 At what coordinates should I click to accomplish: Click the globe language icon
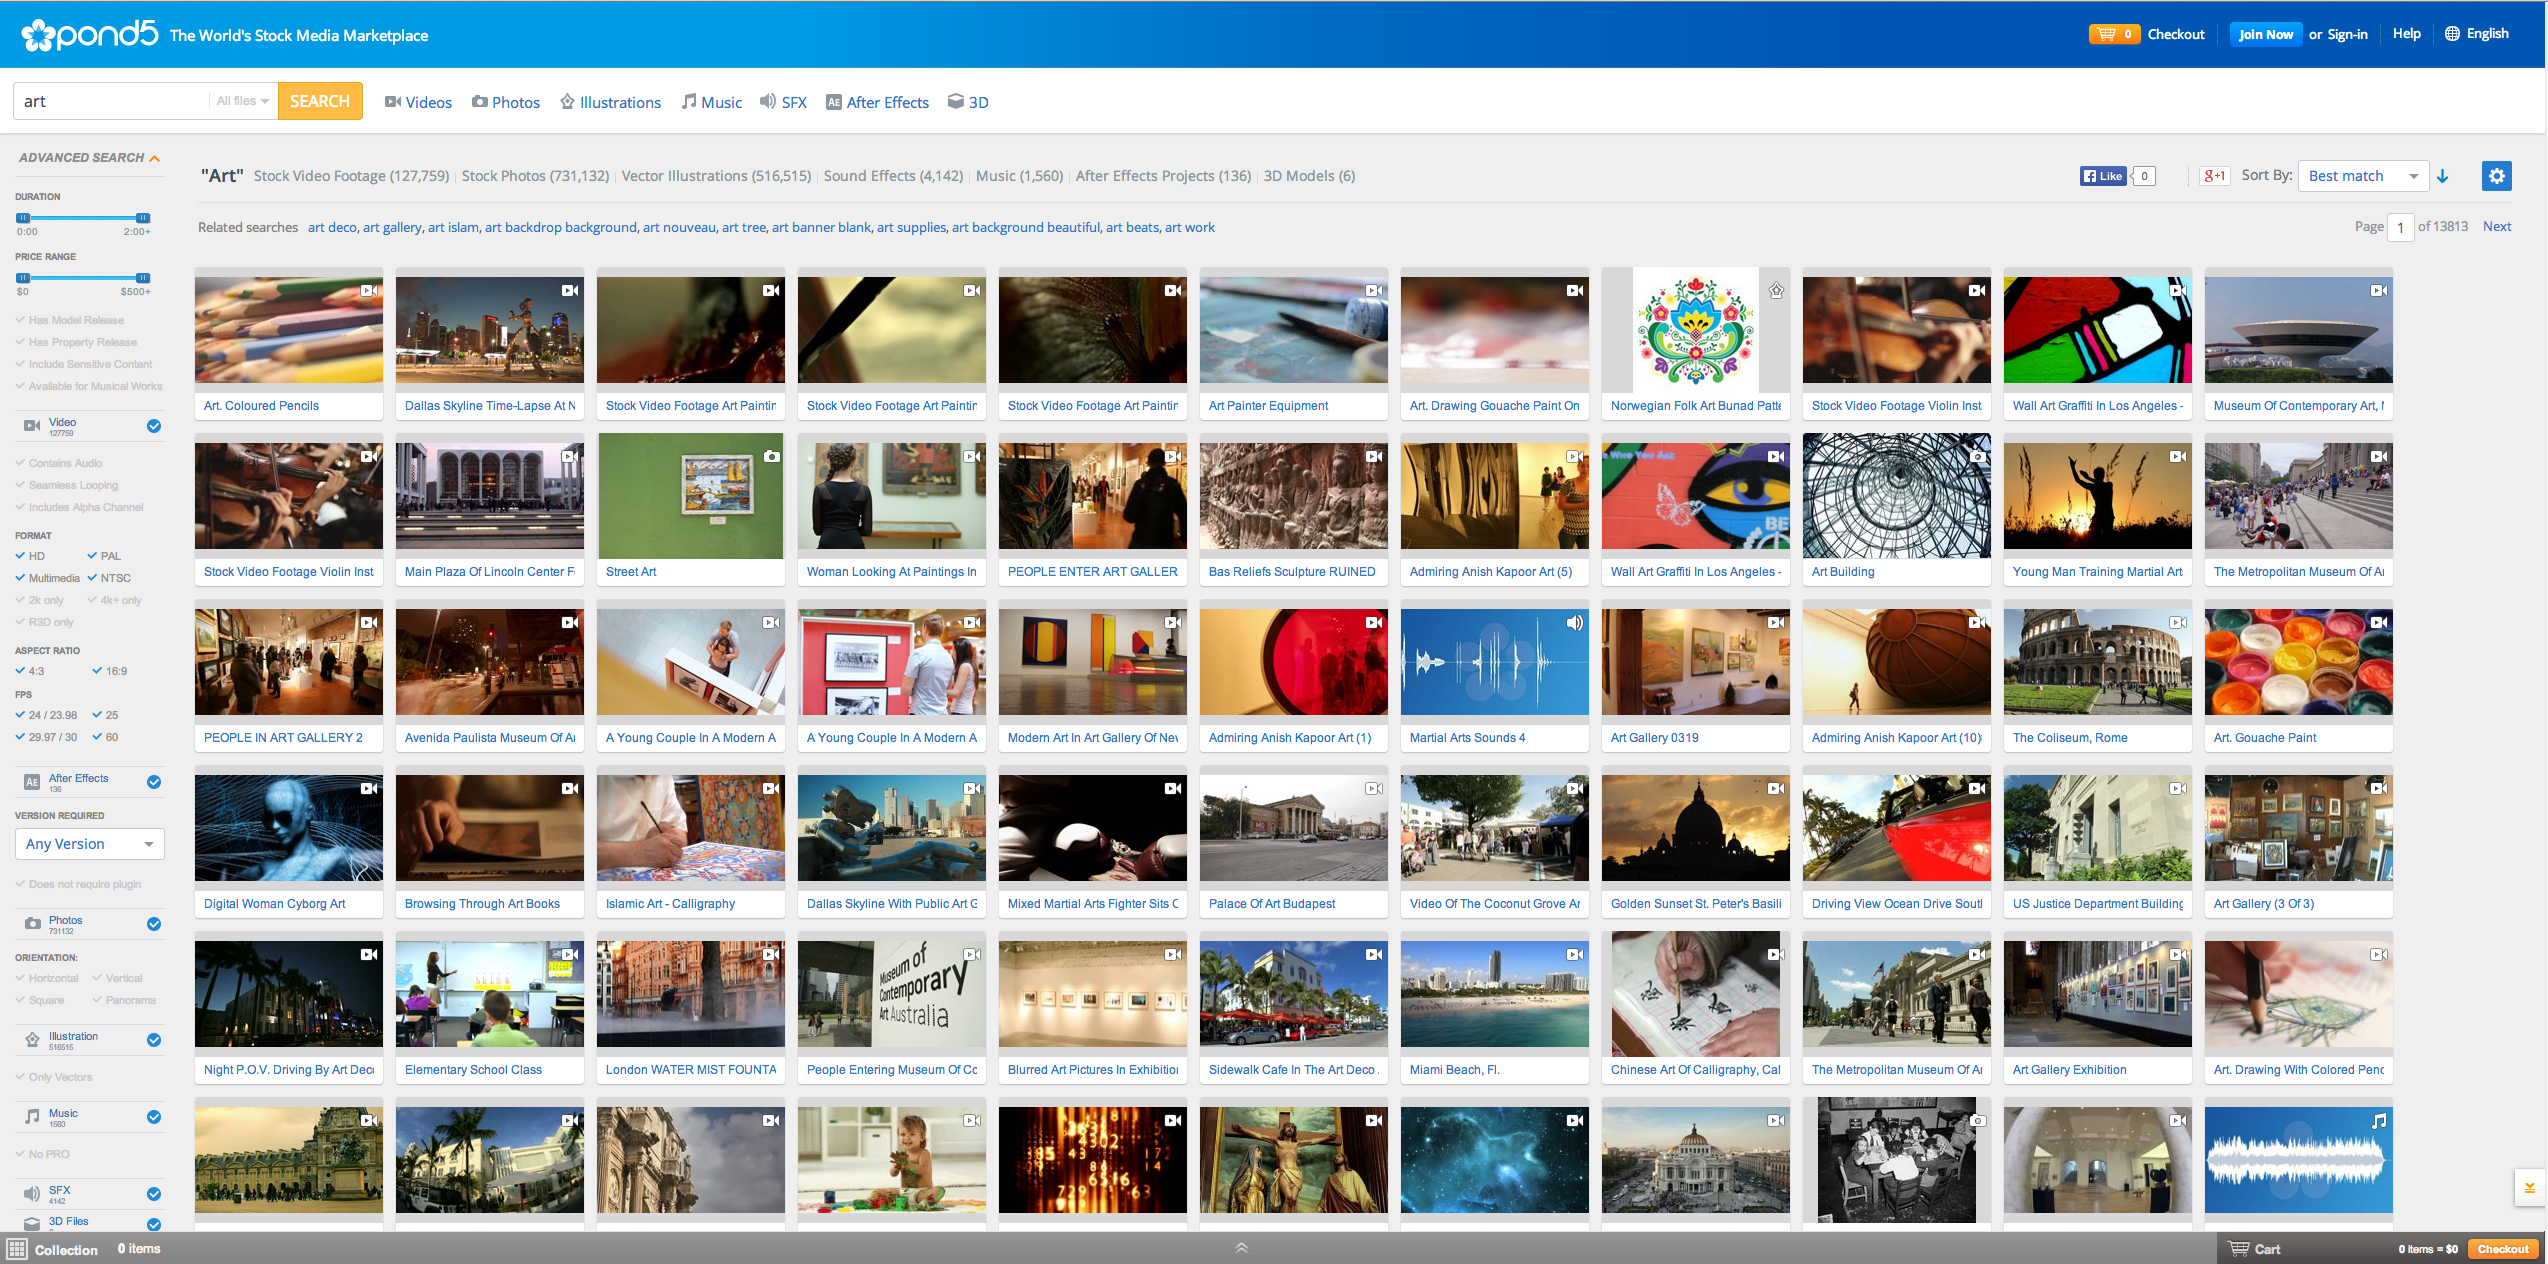2452,34
